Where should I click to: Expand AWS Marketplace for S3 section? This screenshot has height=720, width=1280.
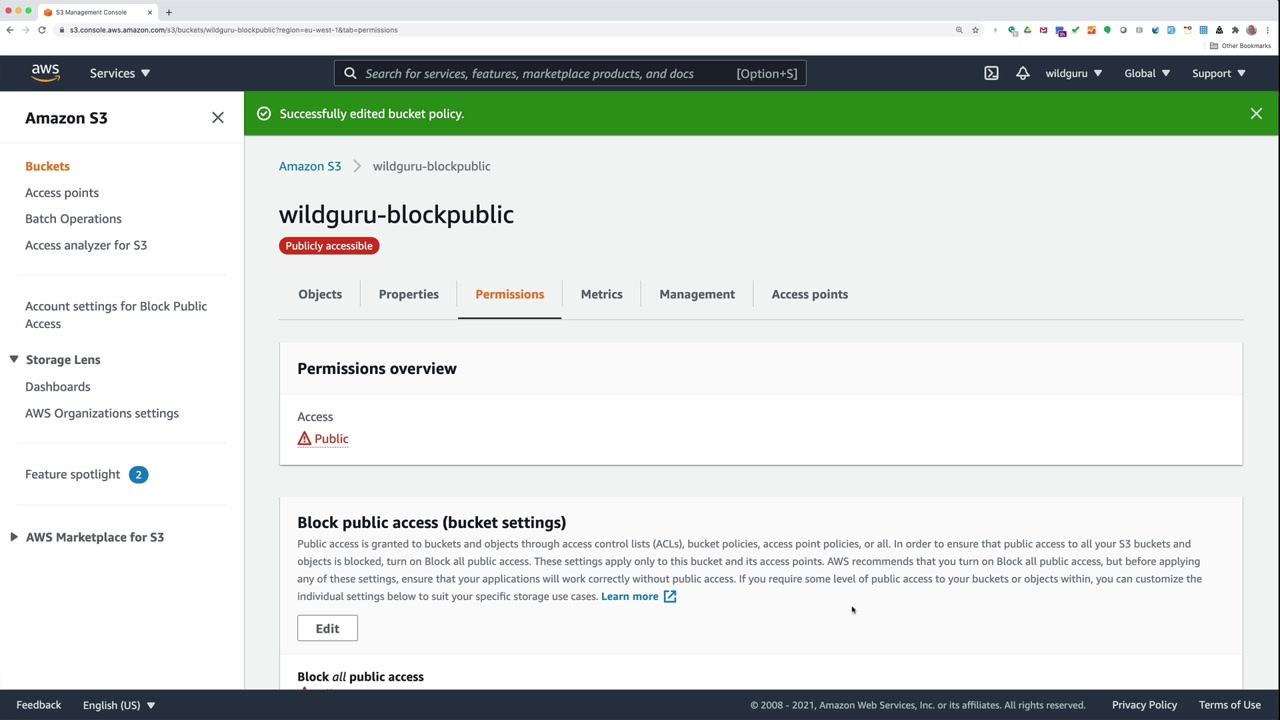click(14, 537)
